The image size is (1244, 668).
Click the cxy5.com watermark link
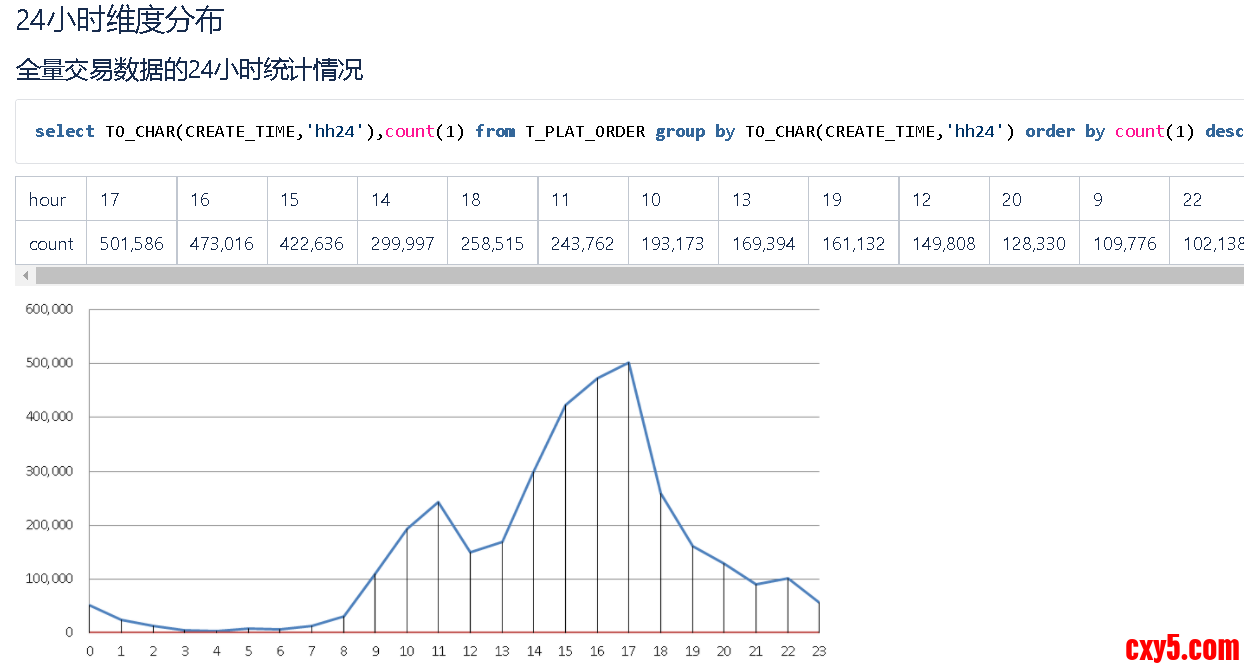1181,648
